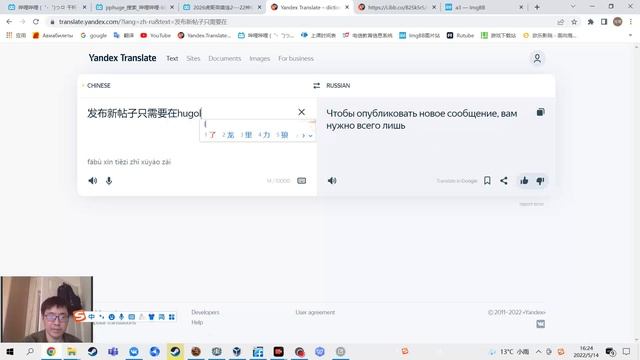
Task: Open the For business page
Action: pyautogui.click(x=296, y=58)
